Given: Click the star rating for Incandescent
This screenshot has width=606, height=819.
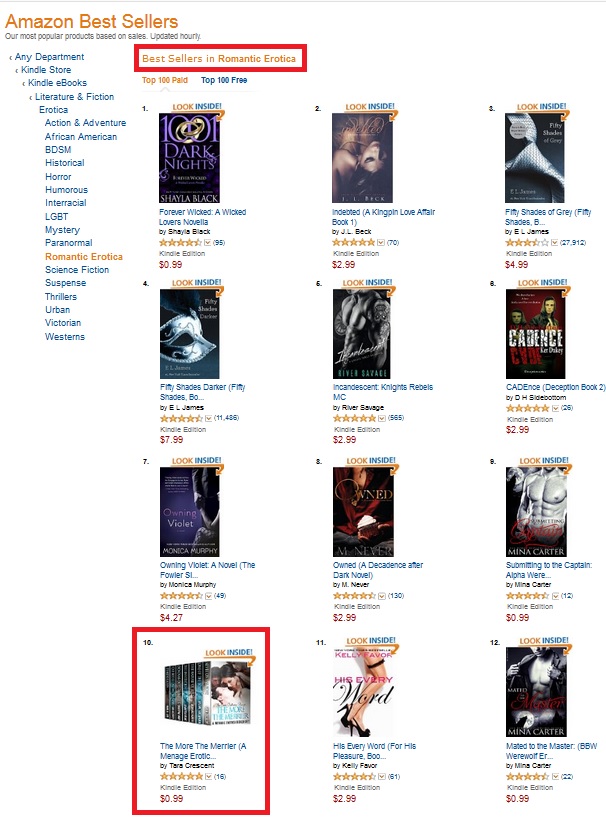Looking at the screenshot, I should coord(354,418).
